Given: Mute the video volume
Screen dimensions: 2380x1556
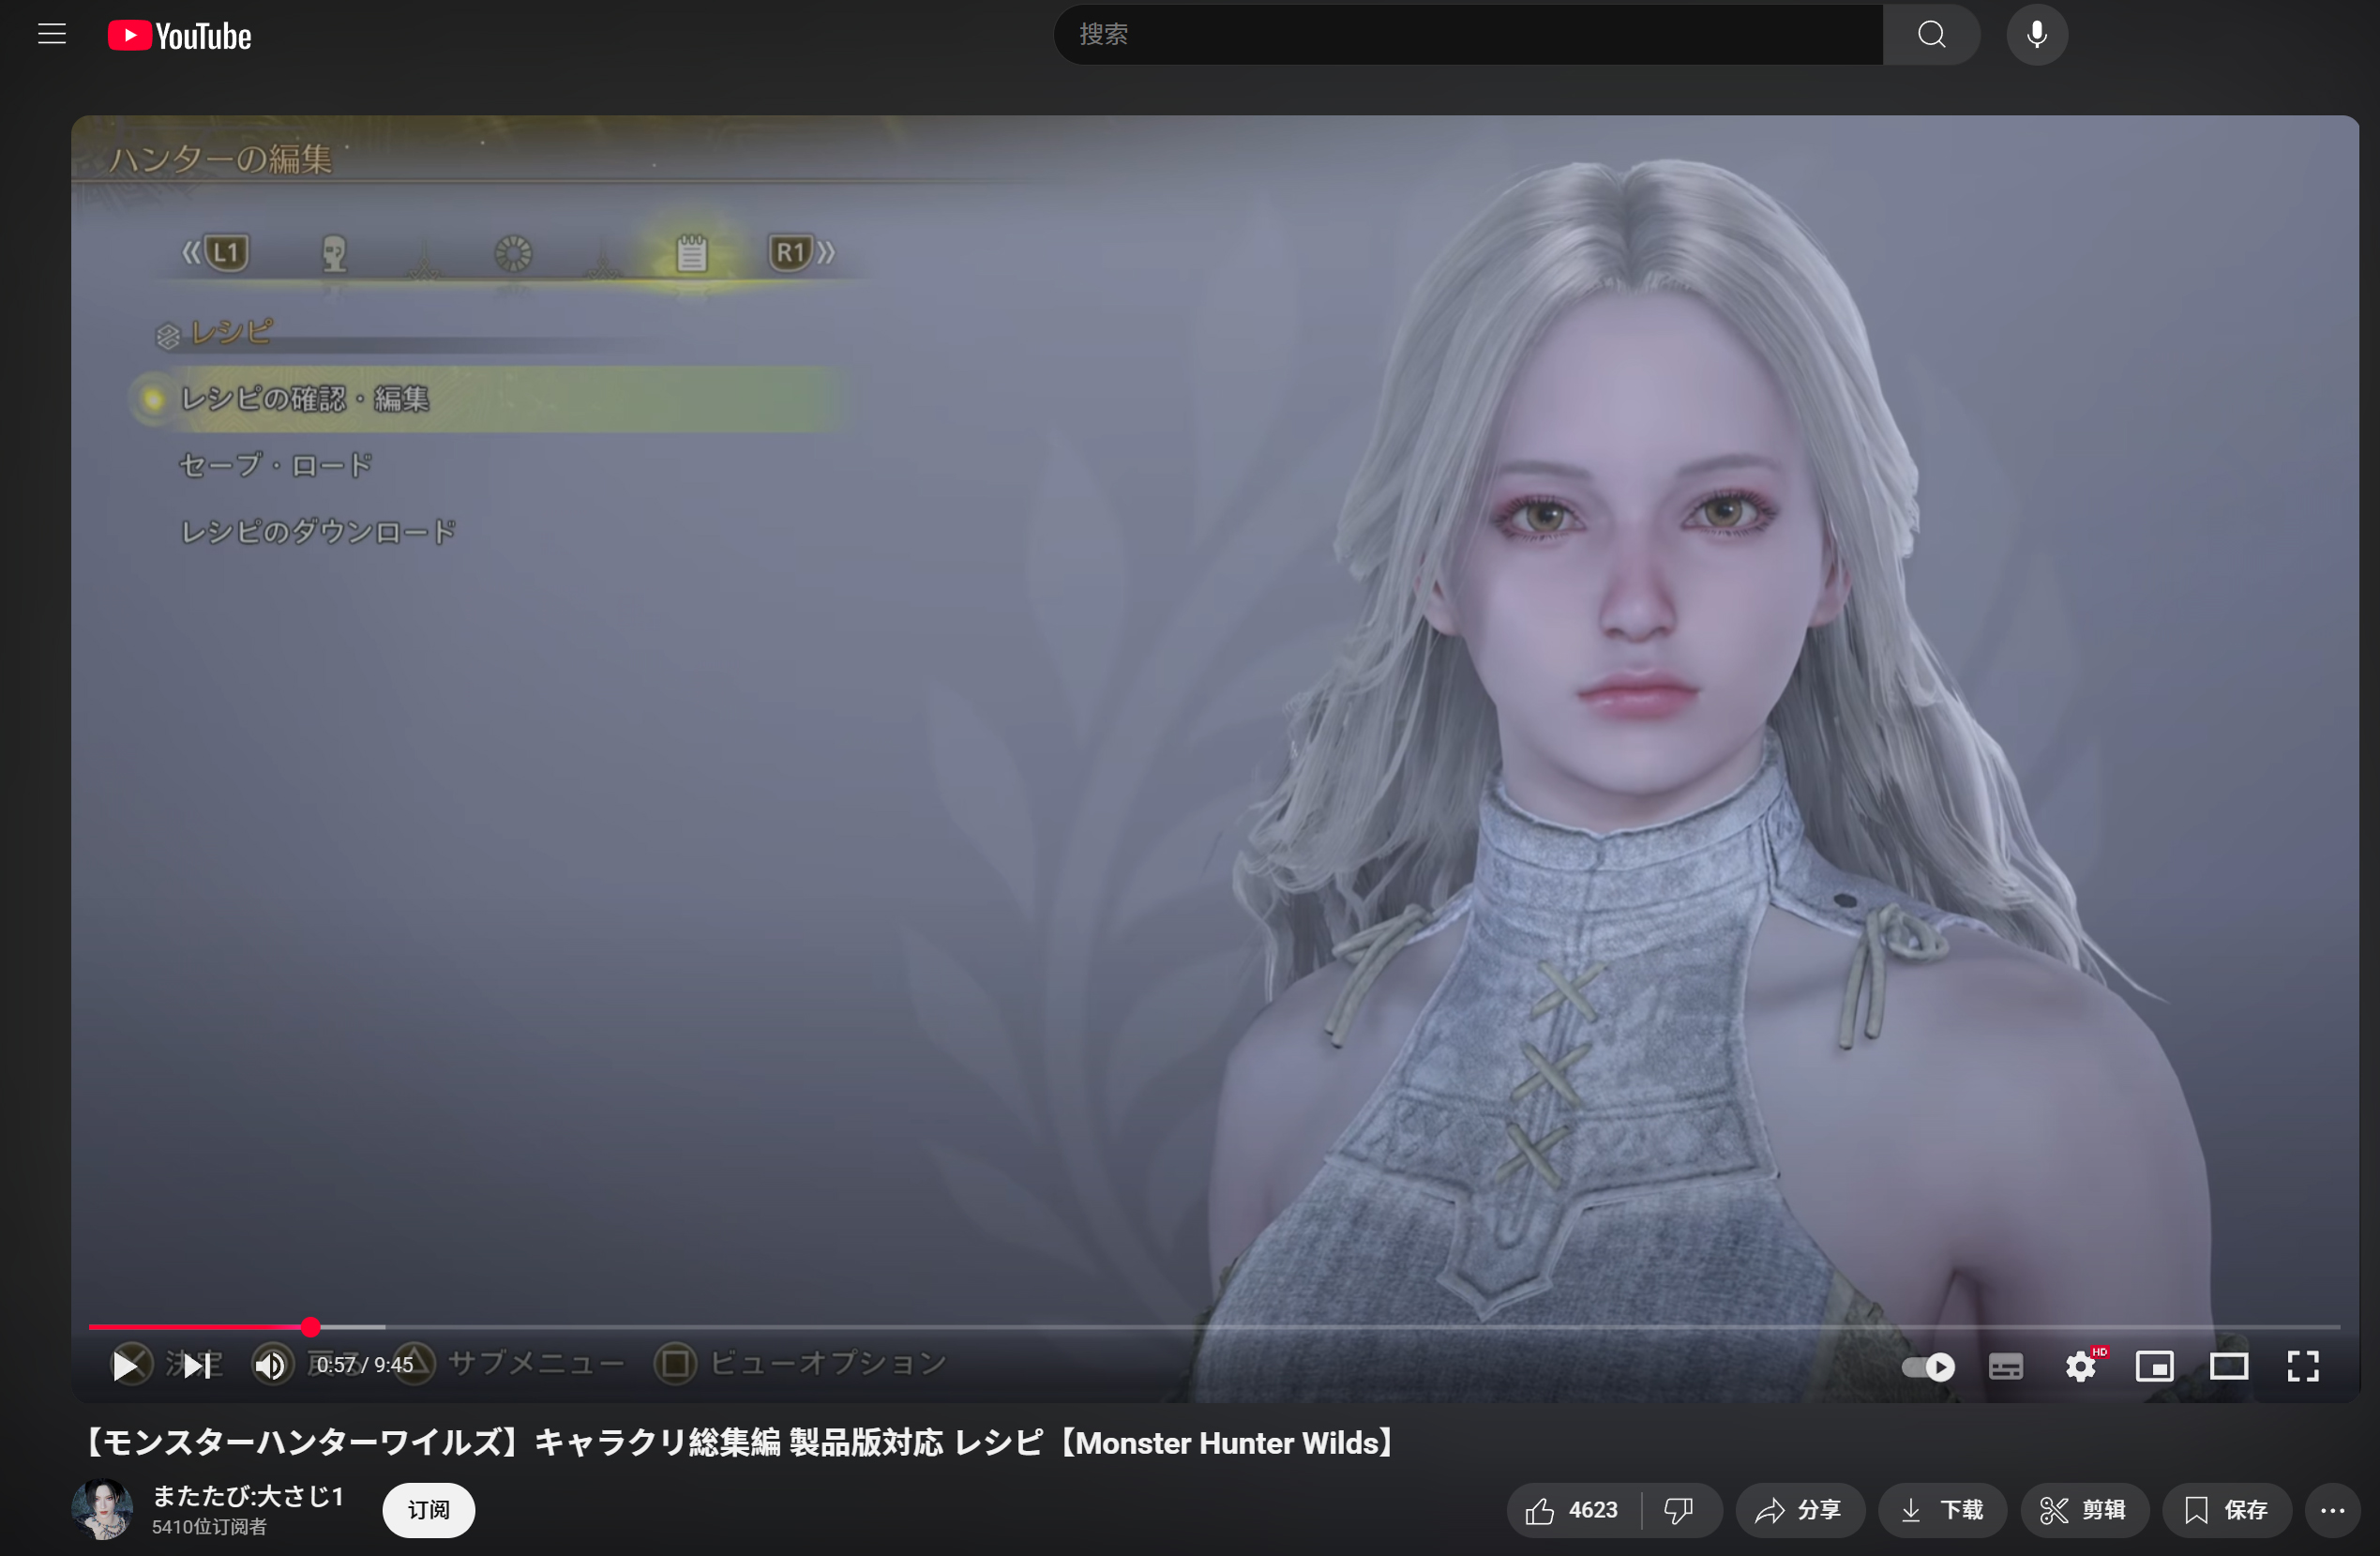Looking at the screenshot, I should pyautogui.click(x=270, y=1366).
